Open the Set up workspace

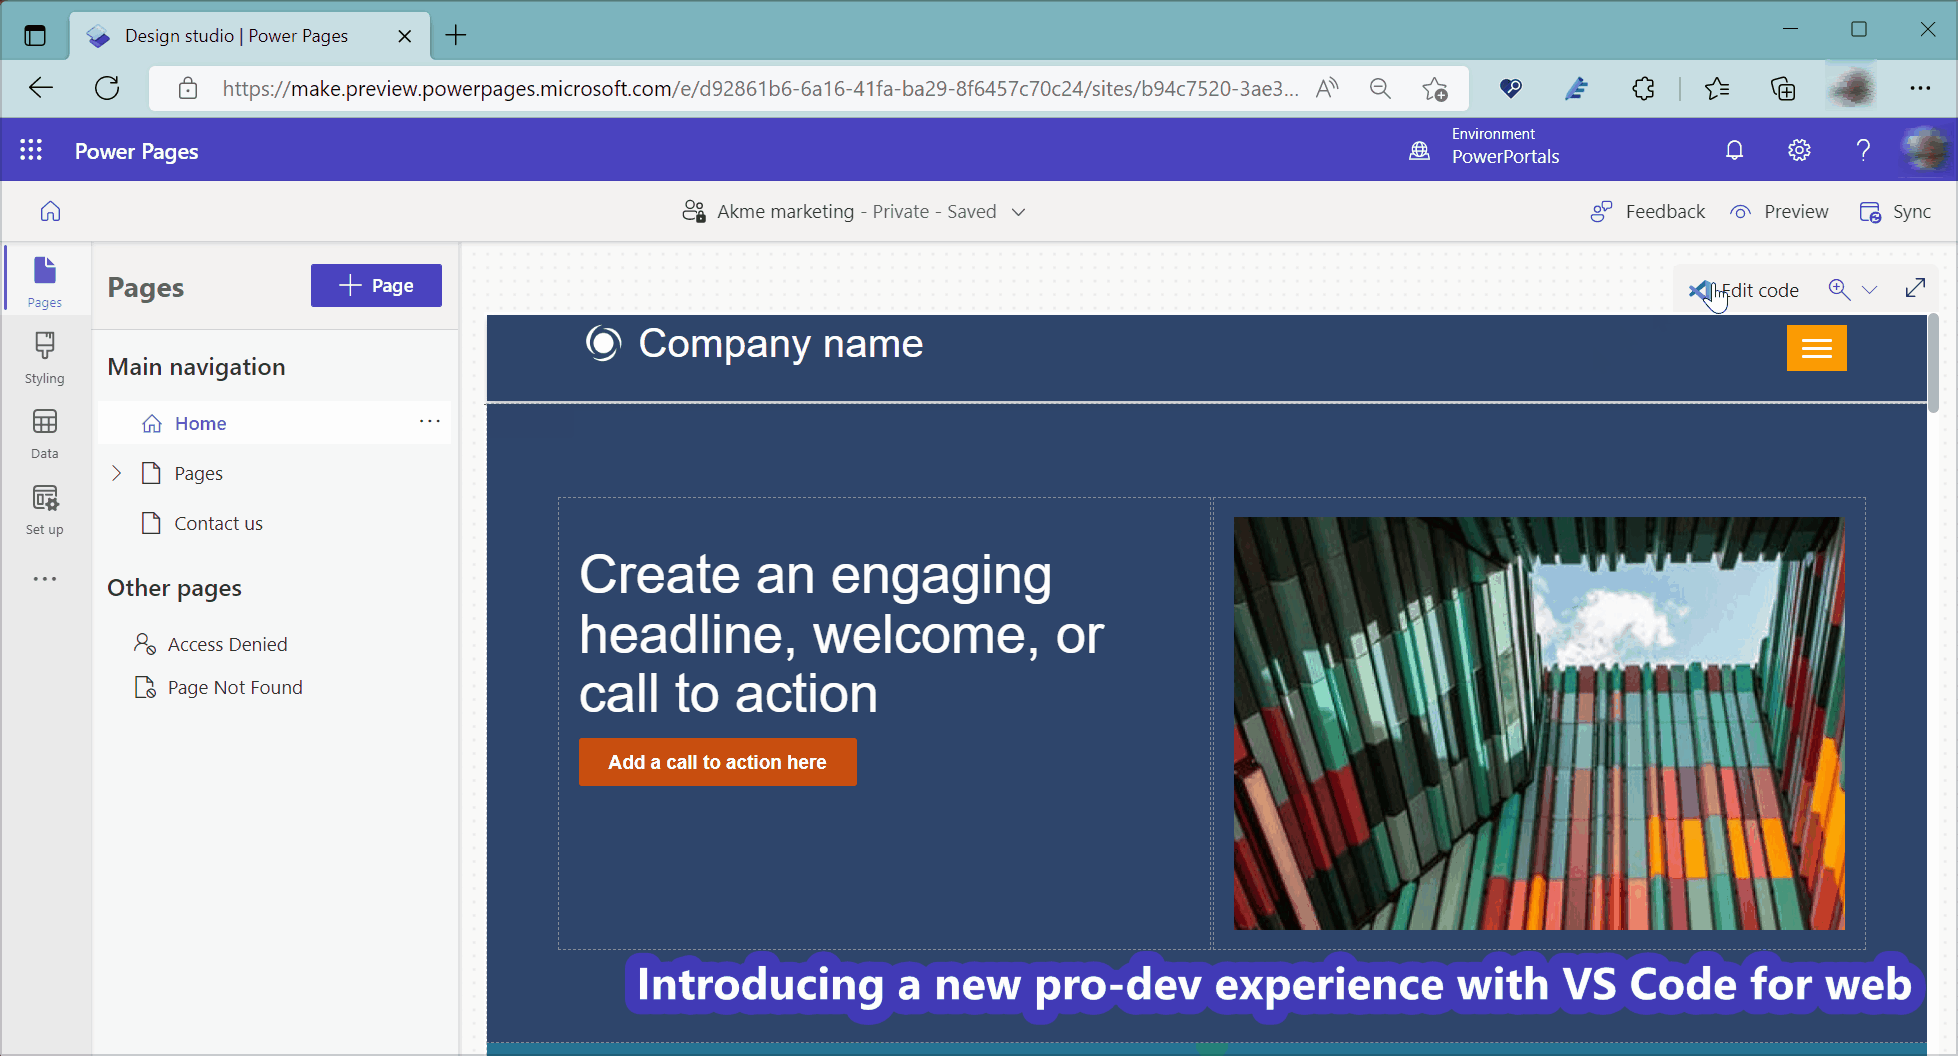(44, 508)
